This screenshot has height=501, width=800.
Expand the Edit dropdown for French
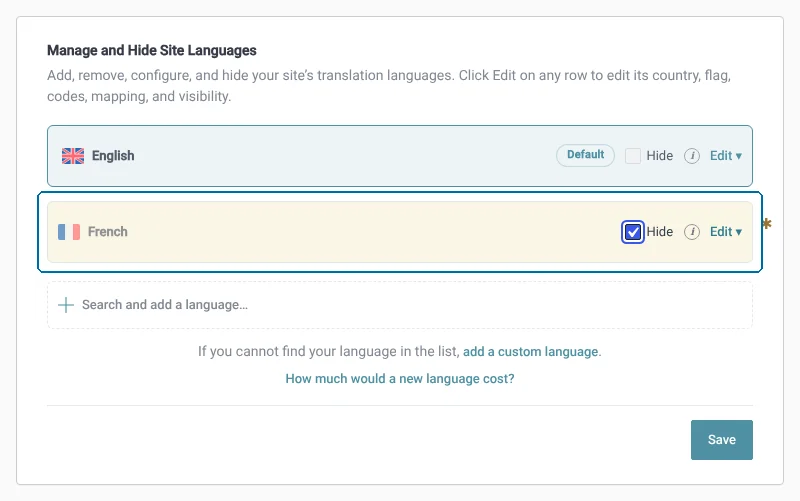click(726, 232)
